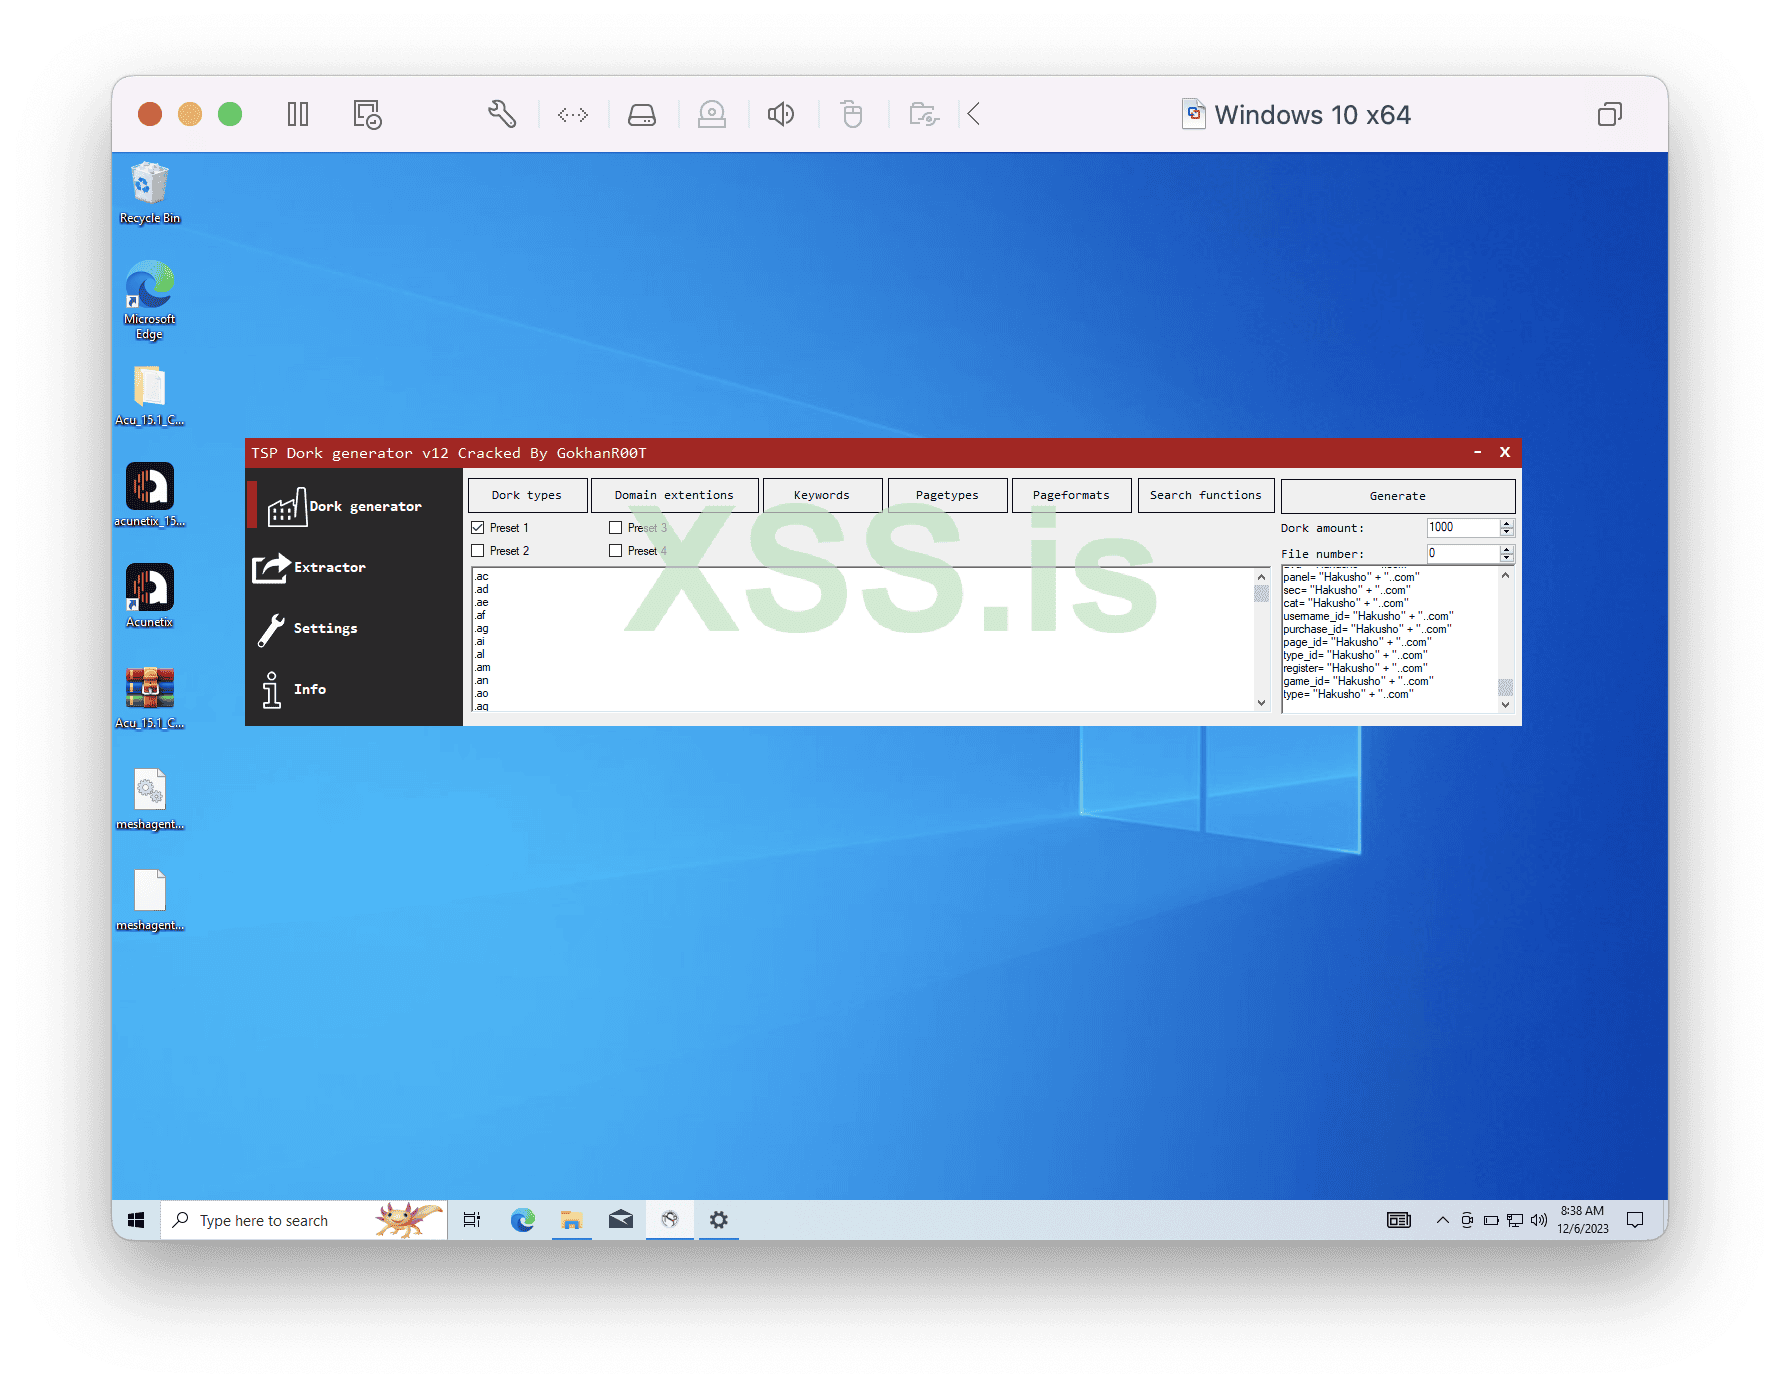Viewport: 1780px width, 1388px height.
Task: Click the Generate button
Action: (x=1398, y=496)
